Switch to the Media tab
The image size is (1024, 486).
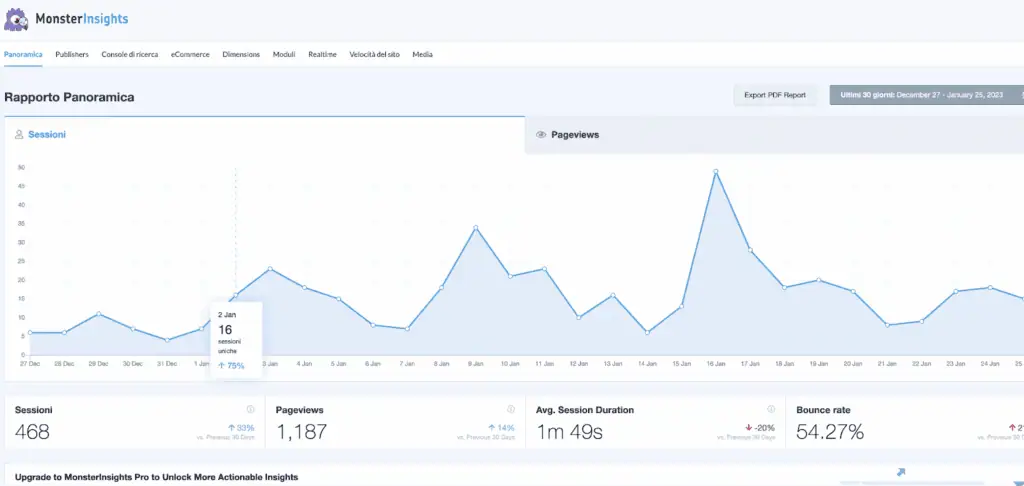tap(422, 54)
